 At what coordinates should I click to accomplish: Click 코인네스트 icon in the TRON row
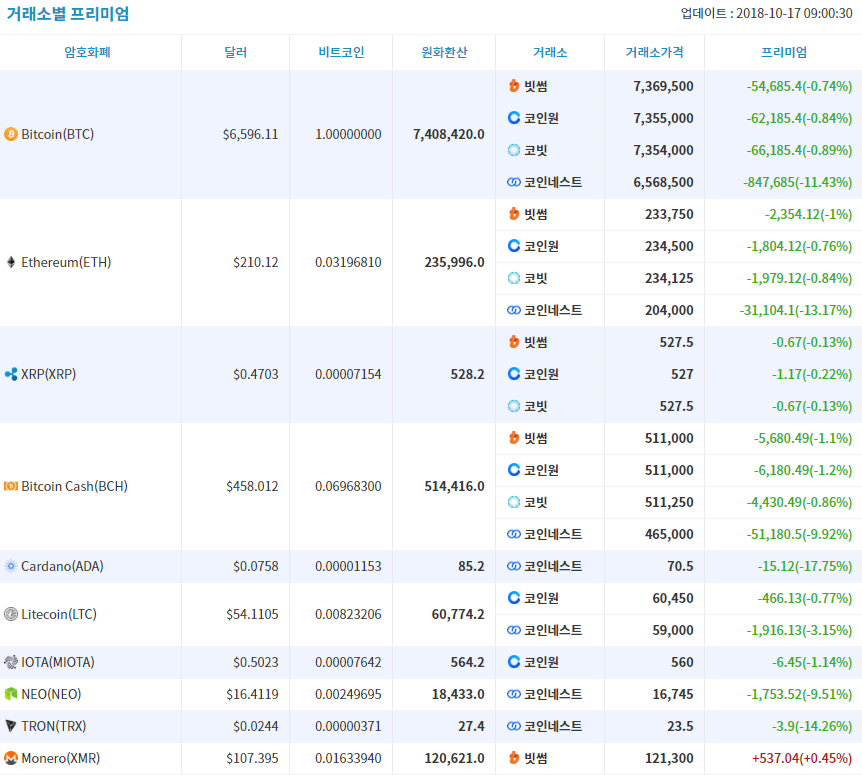(514, 726)
